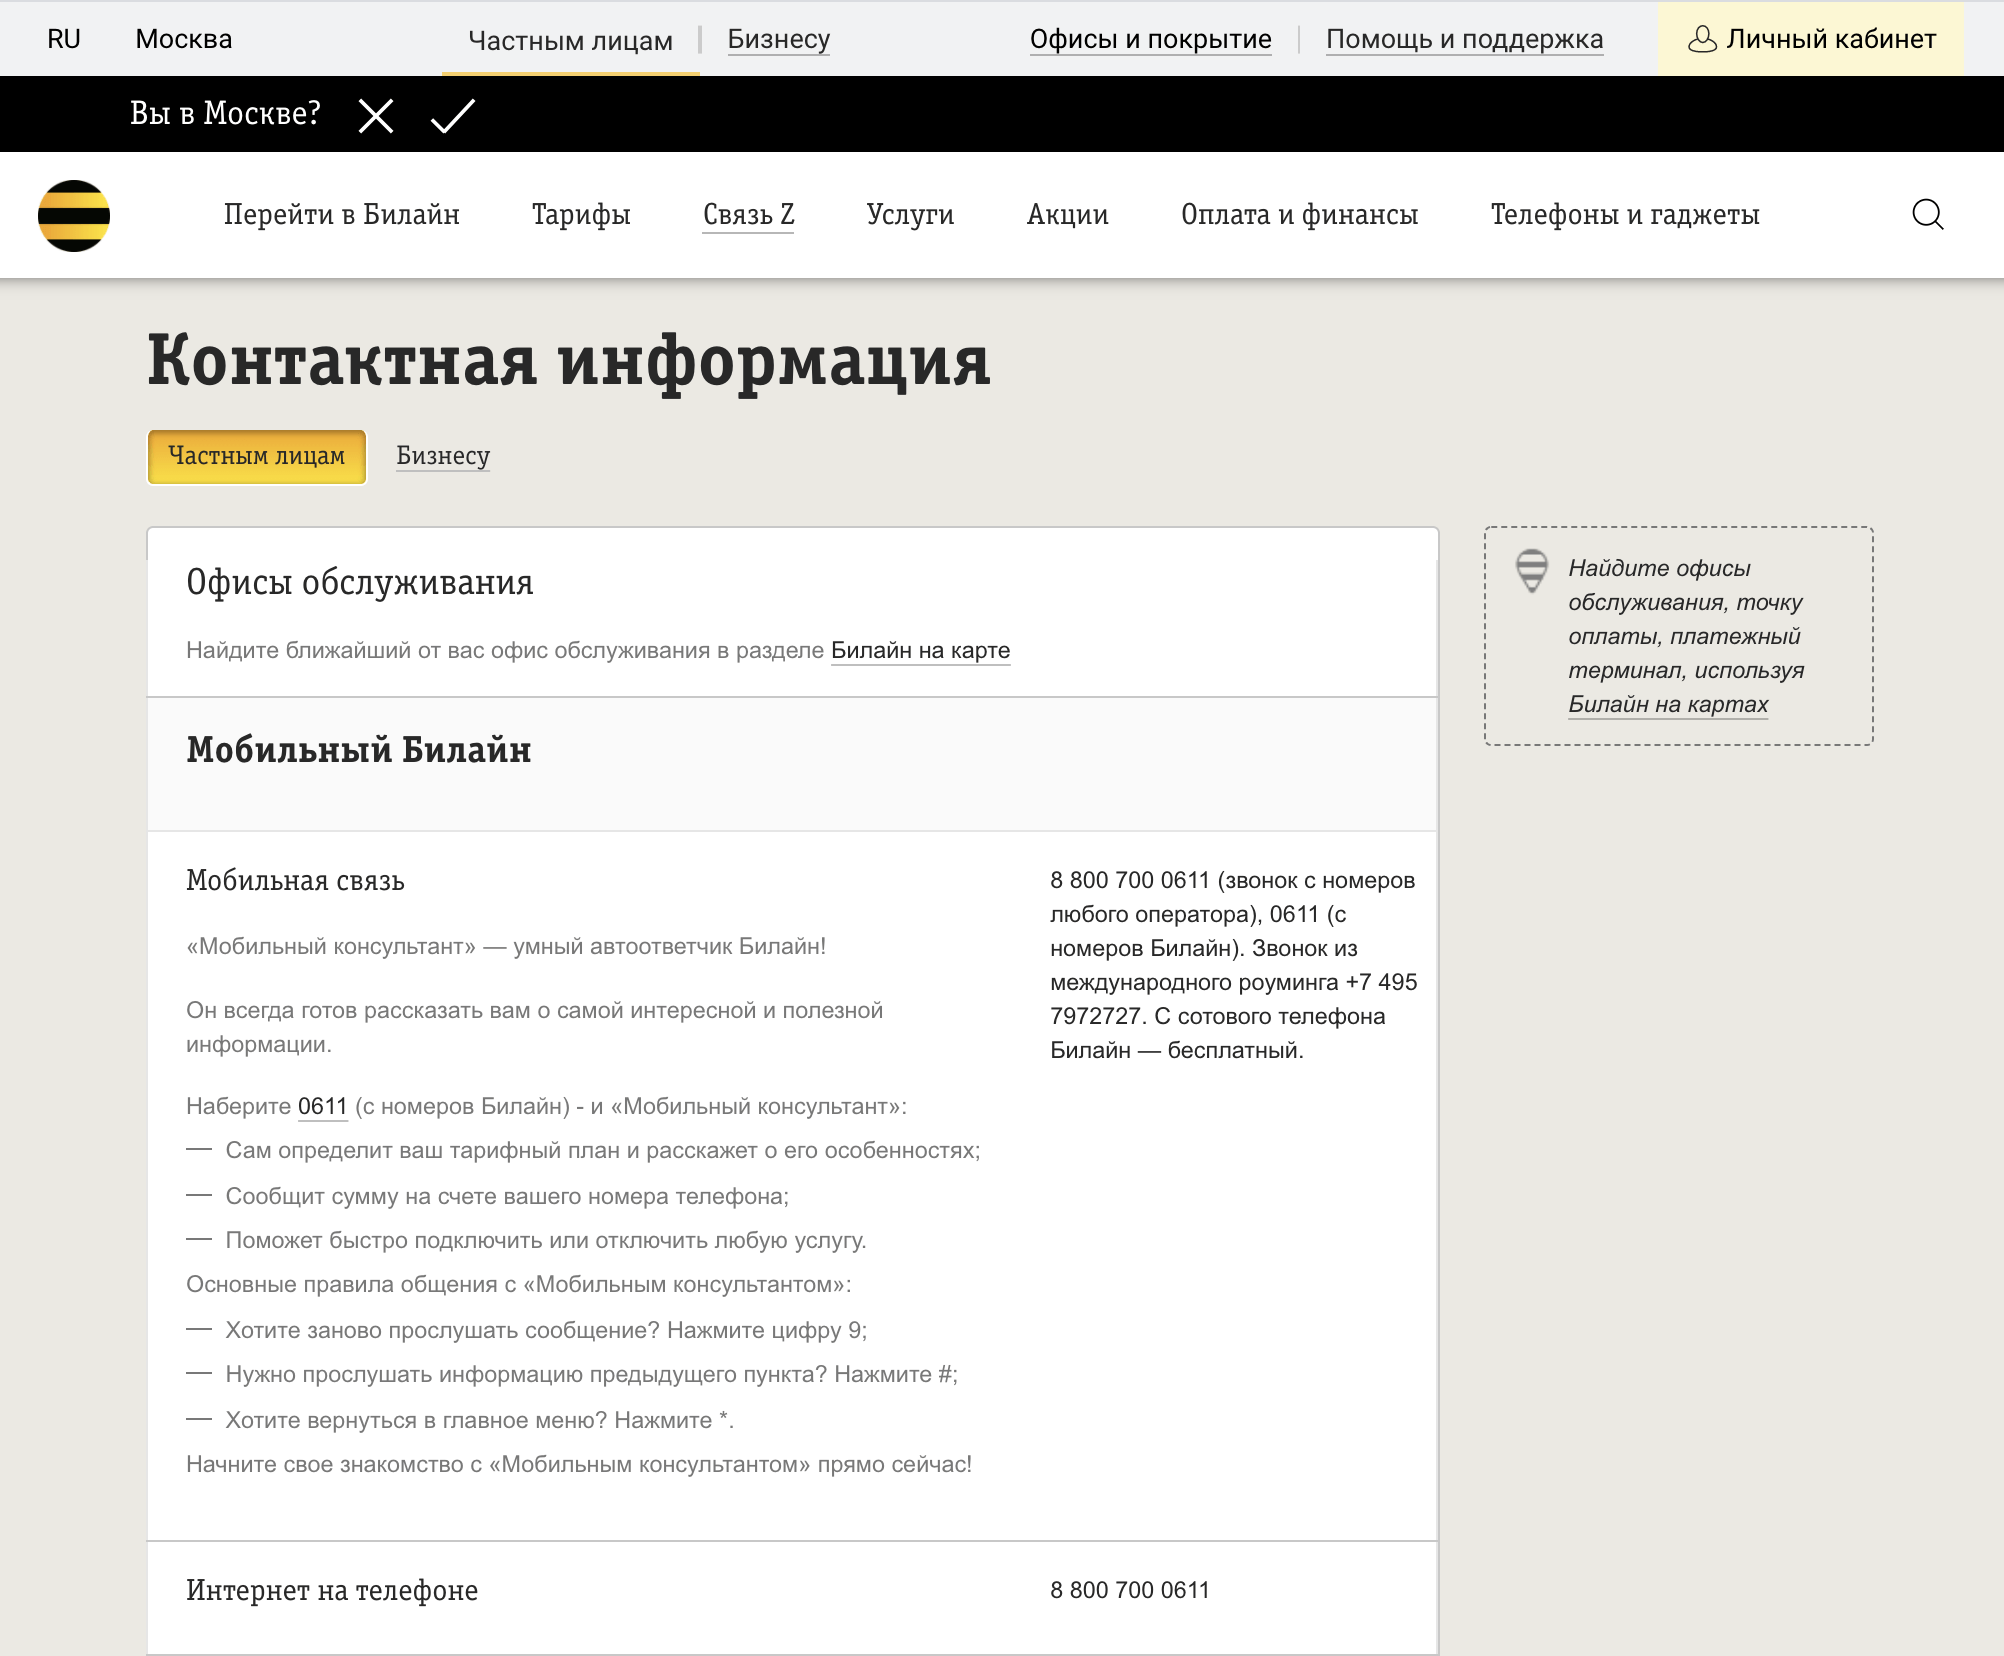Confirm Moscow with the checkmark icon
Viewport: 2004px width, 1656px height.
[450, 115]
